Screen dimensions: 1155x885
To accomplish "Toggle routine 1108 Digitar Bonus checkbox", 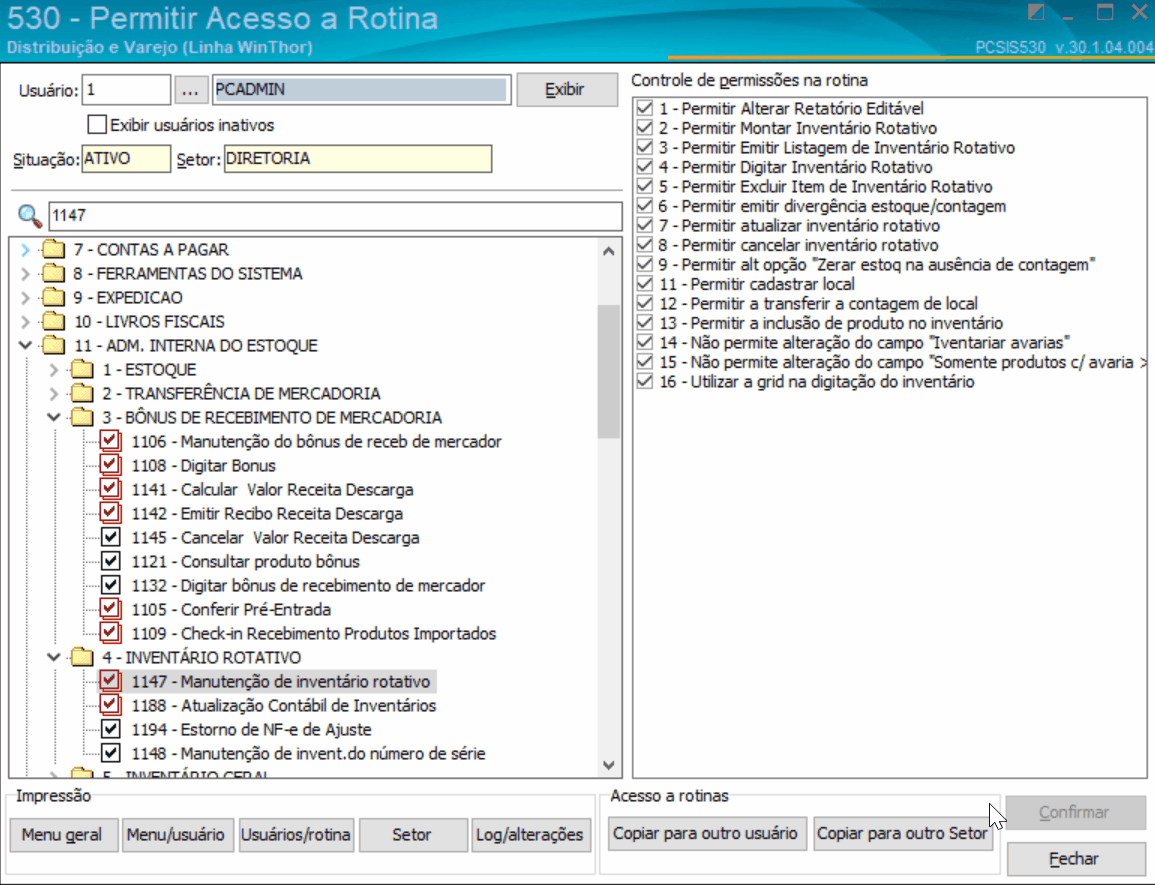I will 110,465.
